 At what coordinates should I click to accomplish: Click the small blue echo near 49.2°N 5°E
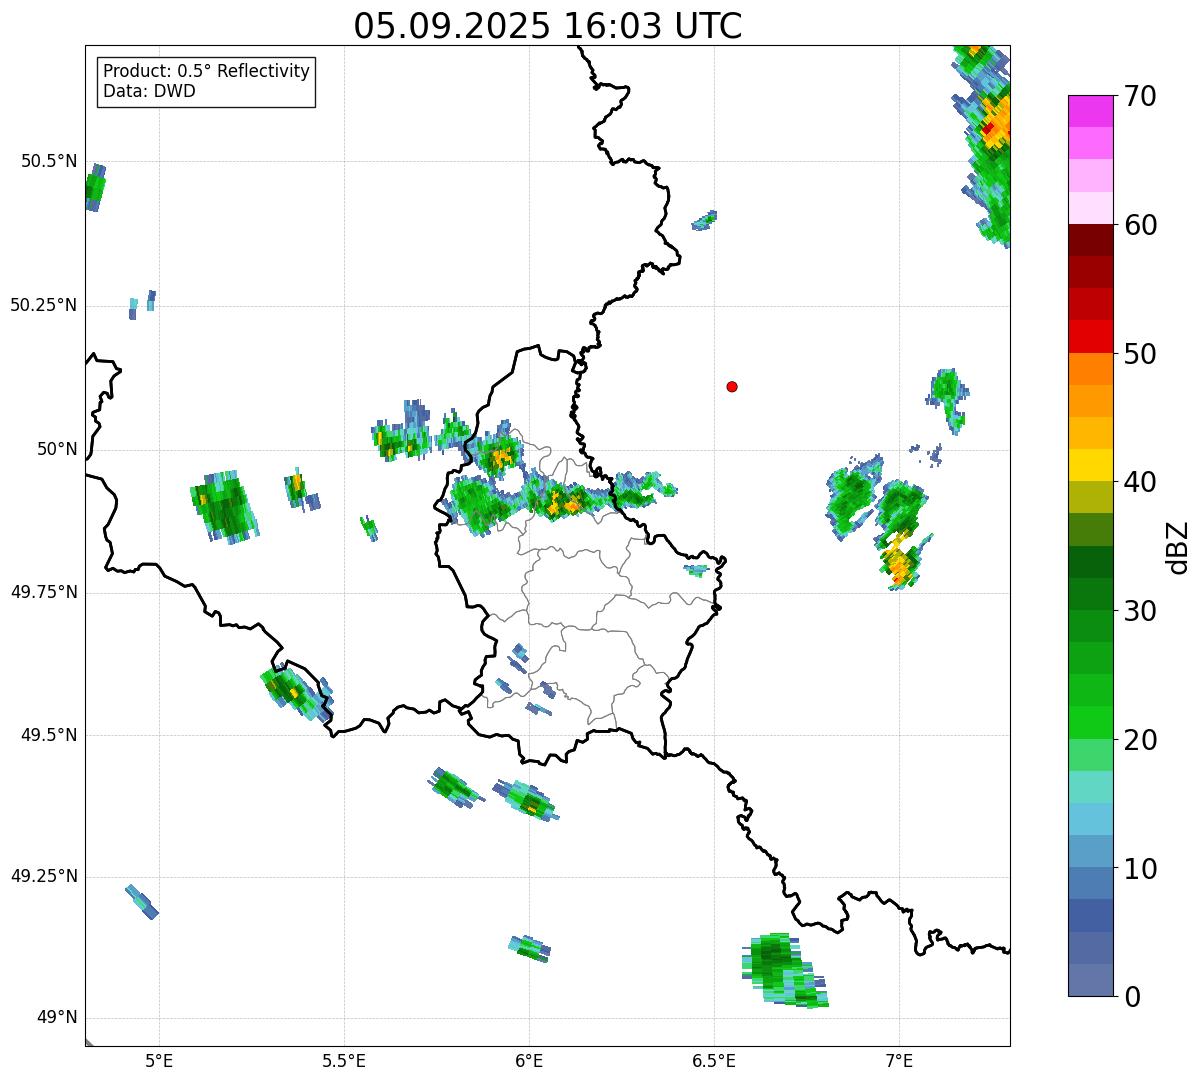(x=142, y=901)
